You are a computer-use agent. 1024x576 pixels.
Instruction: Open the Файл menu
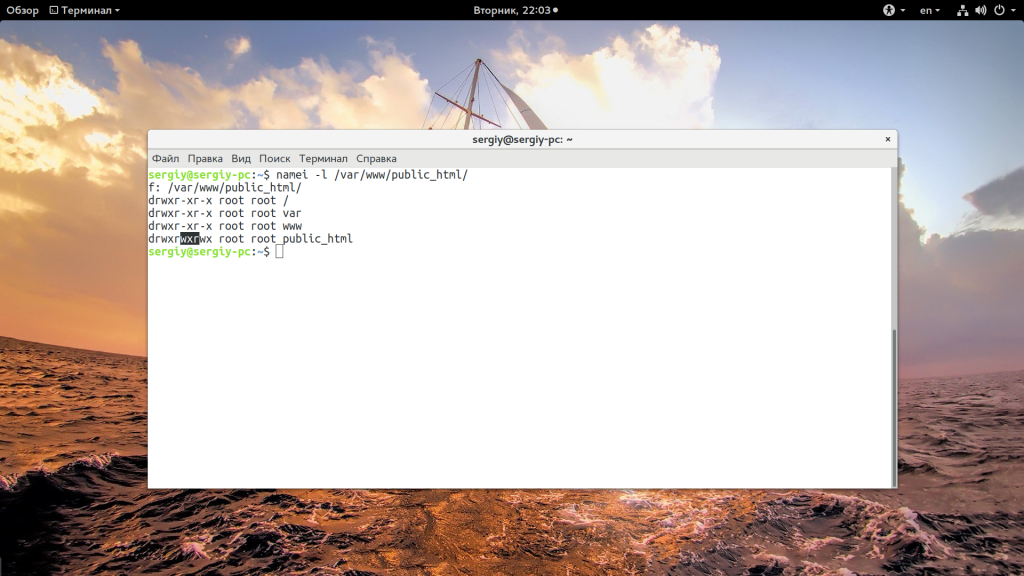pos(166,159)
